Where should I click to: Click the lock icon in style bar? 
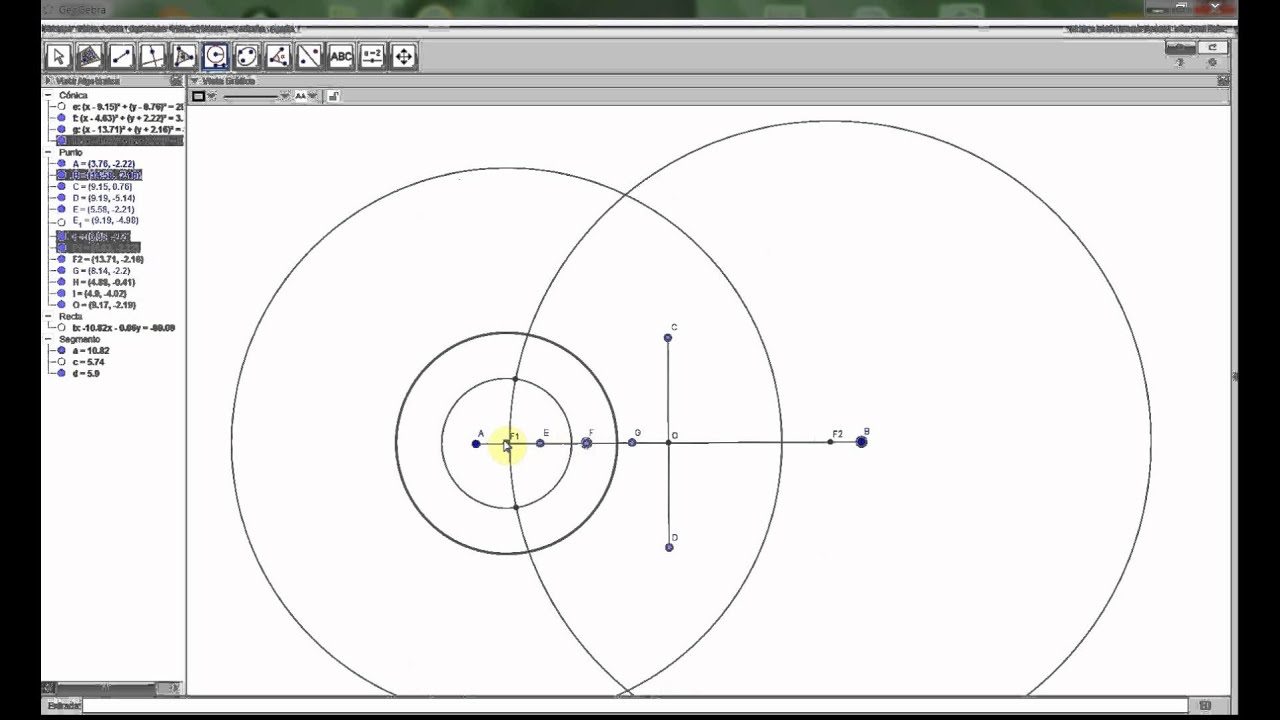pos(333,96)
